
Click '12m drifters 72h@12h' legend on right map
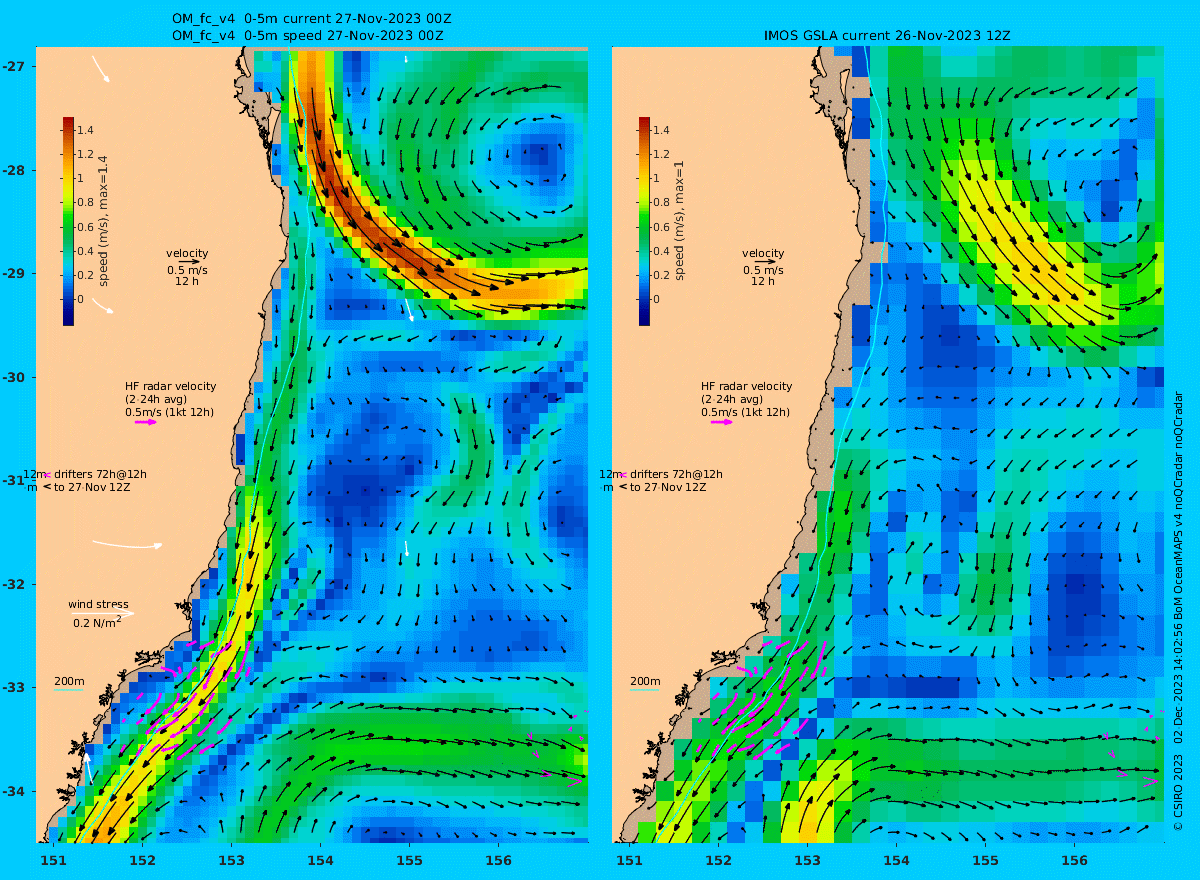point(661,474)
